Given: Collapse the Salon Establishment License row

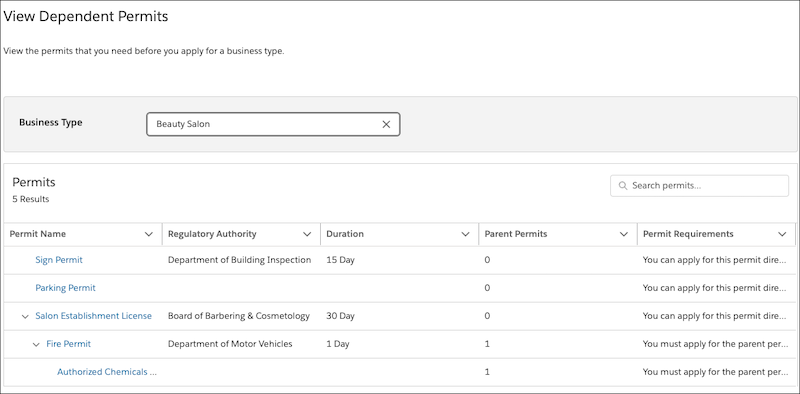Looking at the screenshot, I should tap(25, 316).
